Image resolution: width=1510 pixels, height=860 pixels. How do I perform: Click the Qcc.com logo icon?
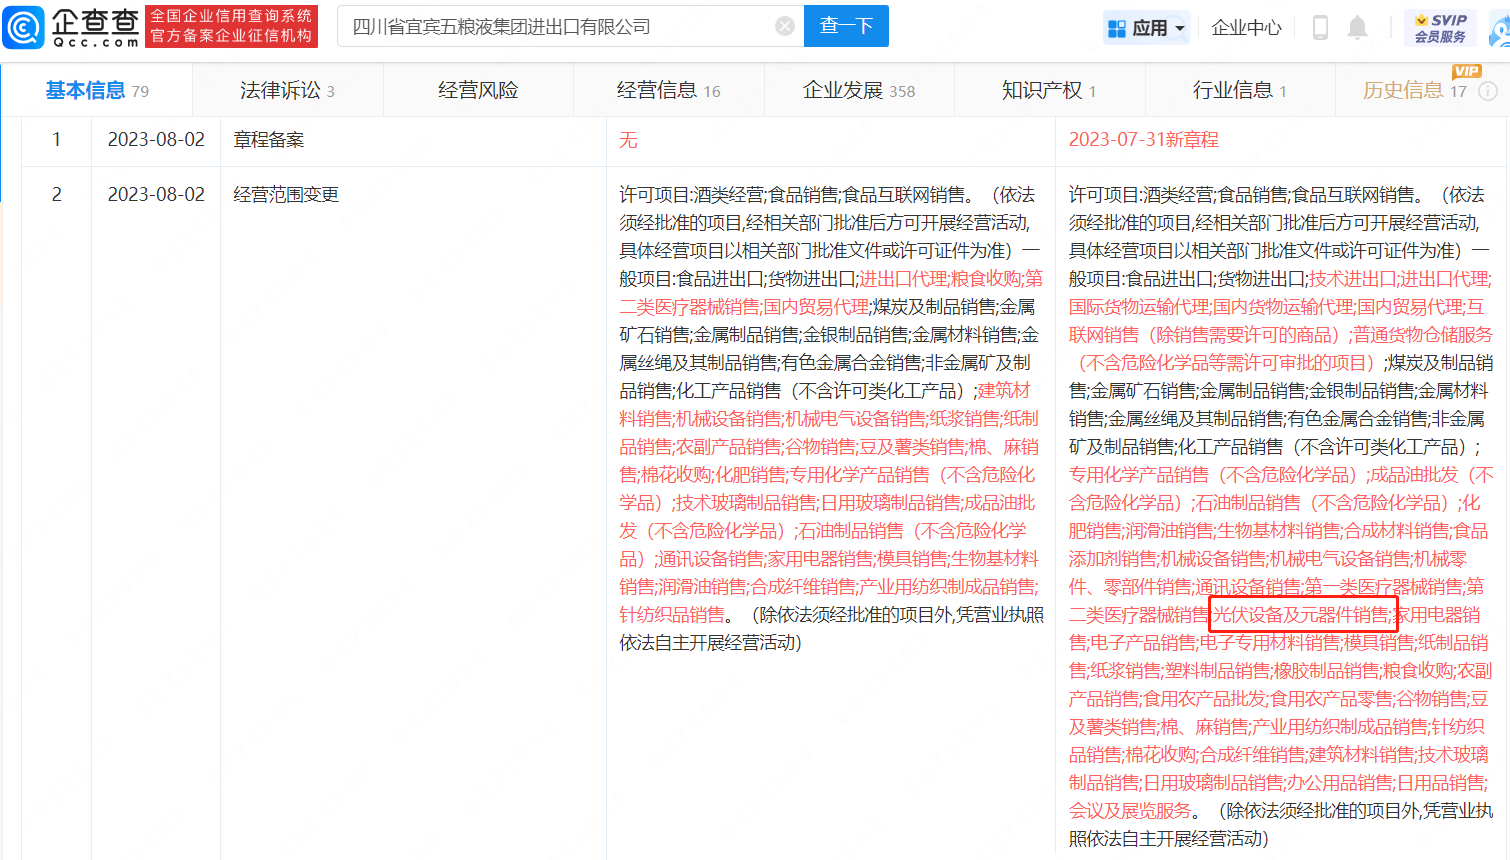24,27
